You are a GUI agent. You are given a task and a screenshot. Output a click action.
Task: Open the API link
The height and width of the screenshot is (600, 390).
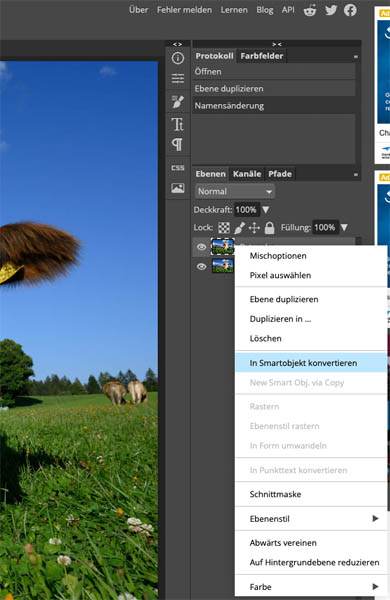coord(288,10)
